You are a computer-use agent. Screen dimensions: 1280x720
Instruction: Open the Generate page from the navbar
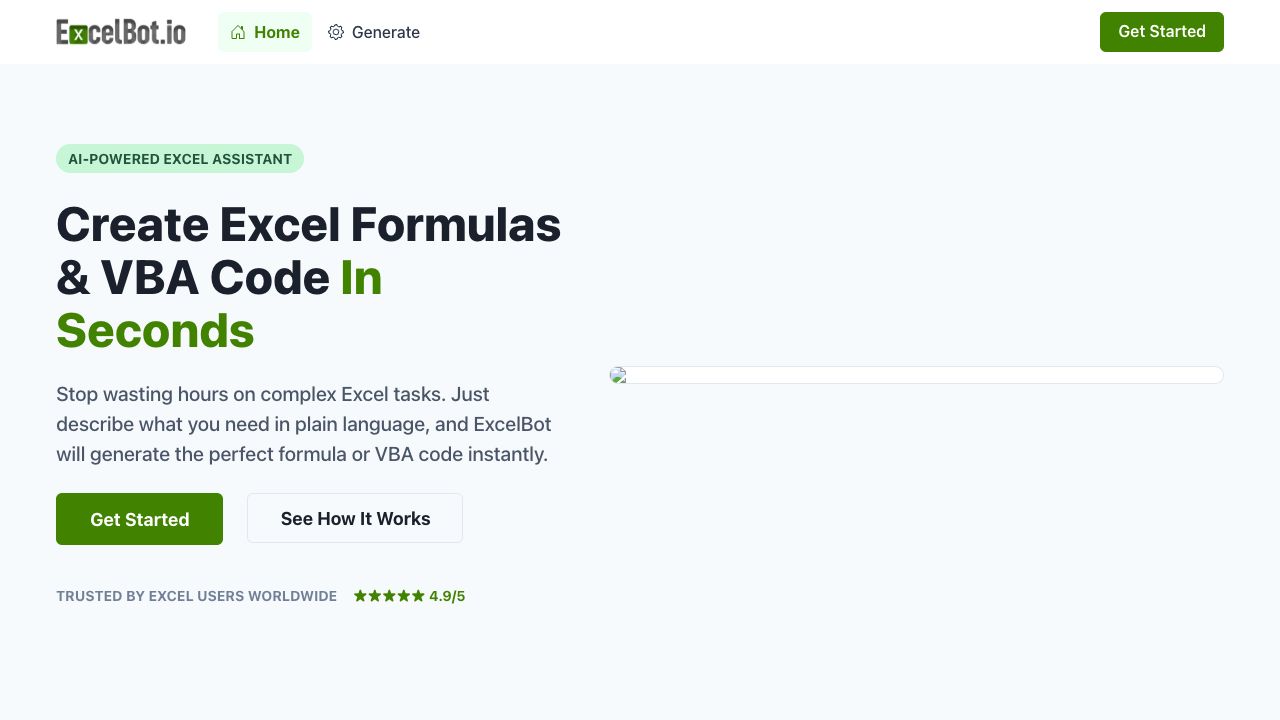tap(385, 32)
